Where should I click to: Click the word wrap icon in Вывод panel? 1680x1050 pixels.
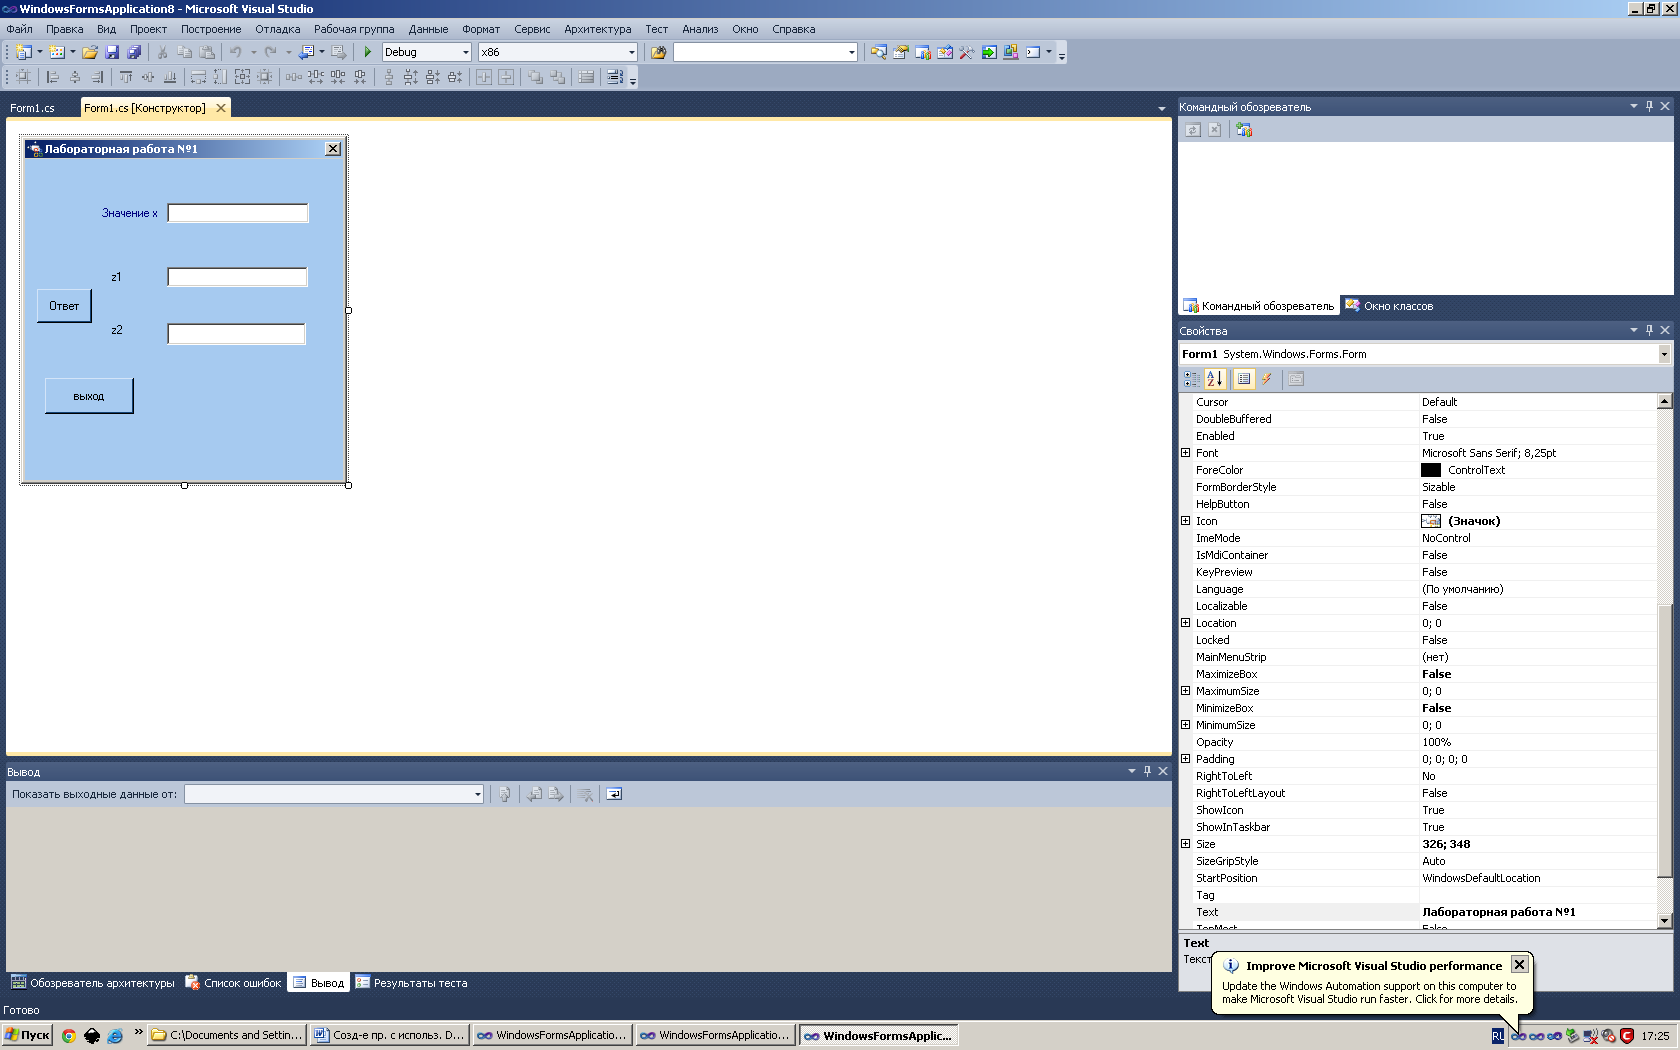tap(614, 794)
